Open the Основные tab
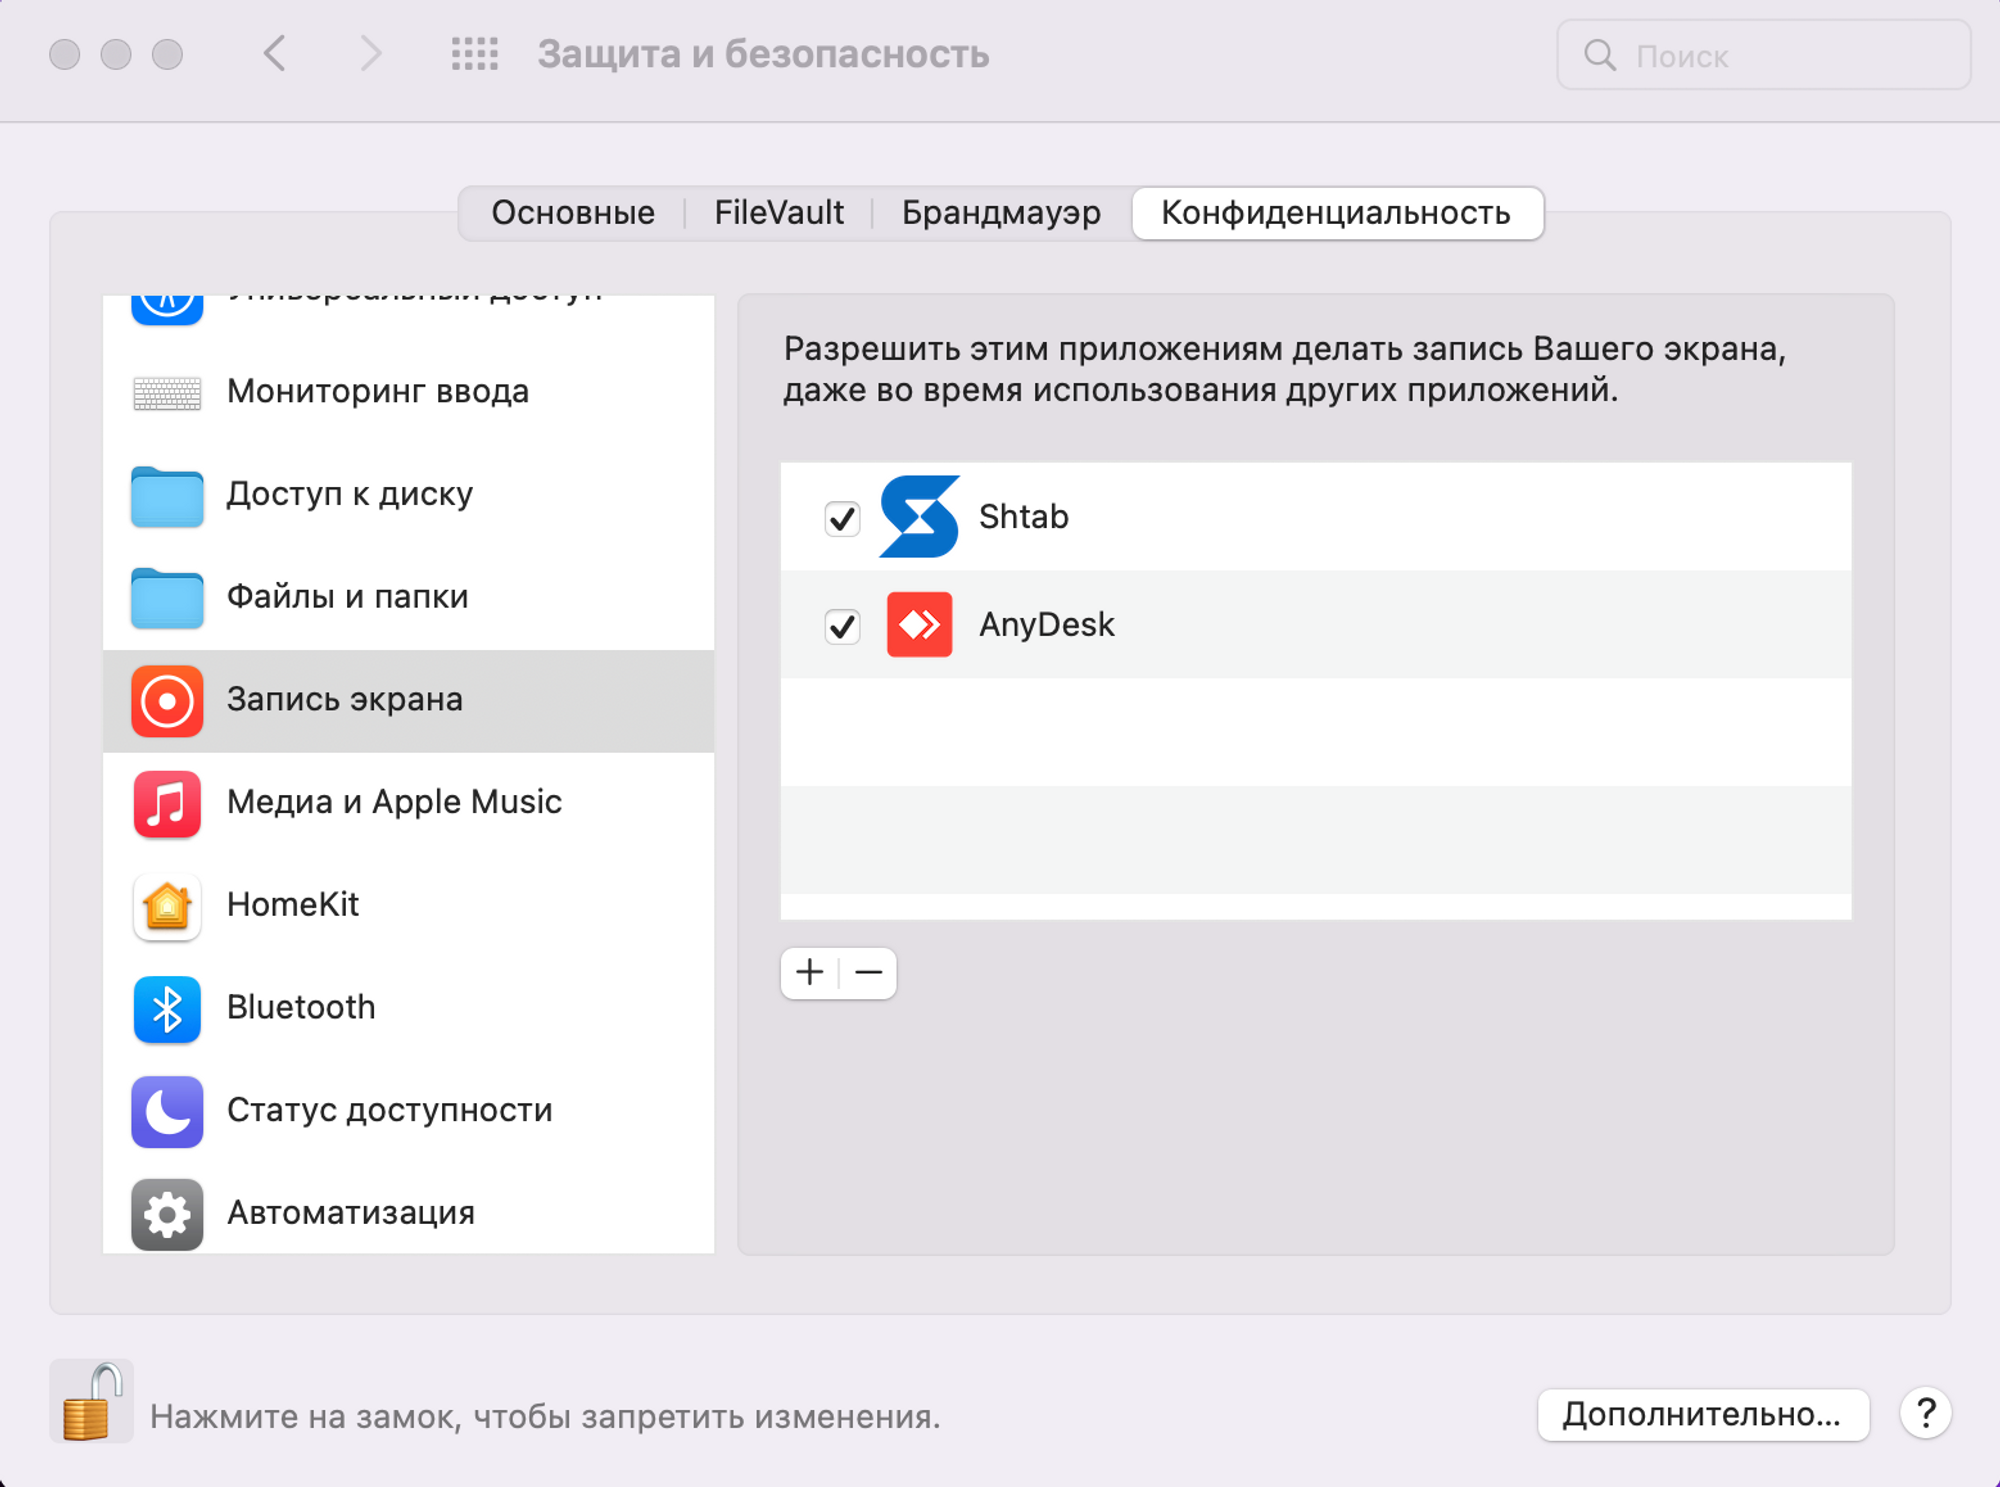This screenshot has width=2000, height=1487. point(573,213)
